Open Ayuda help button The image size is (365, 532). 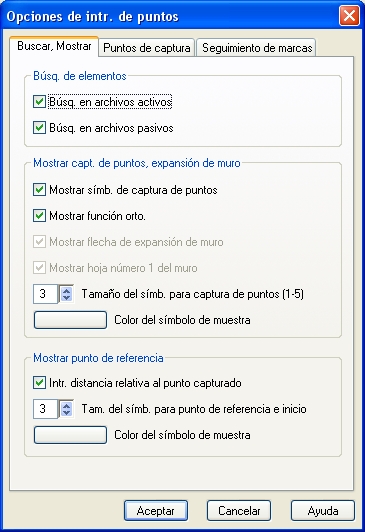click(323, 511)
